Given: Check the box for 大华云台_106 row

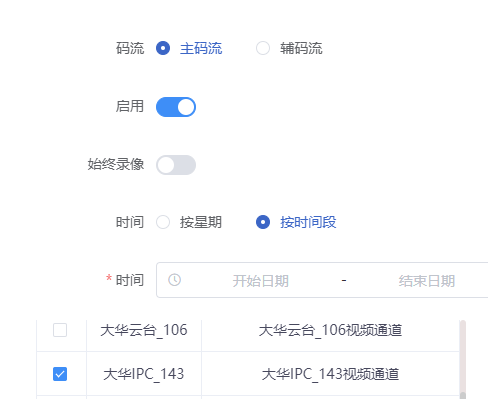Looking at the screenshot, I should (x=60, y=330).
